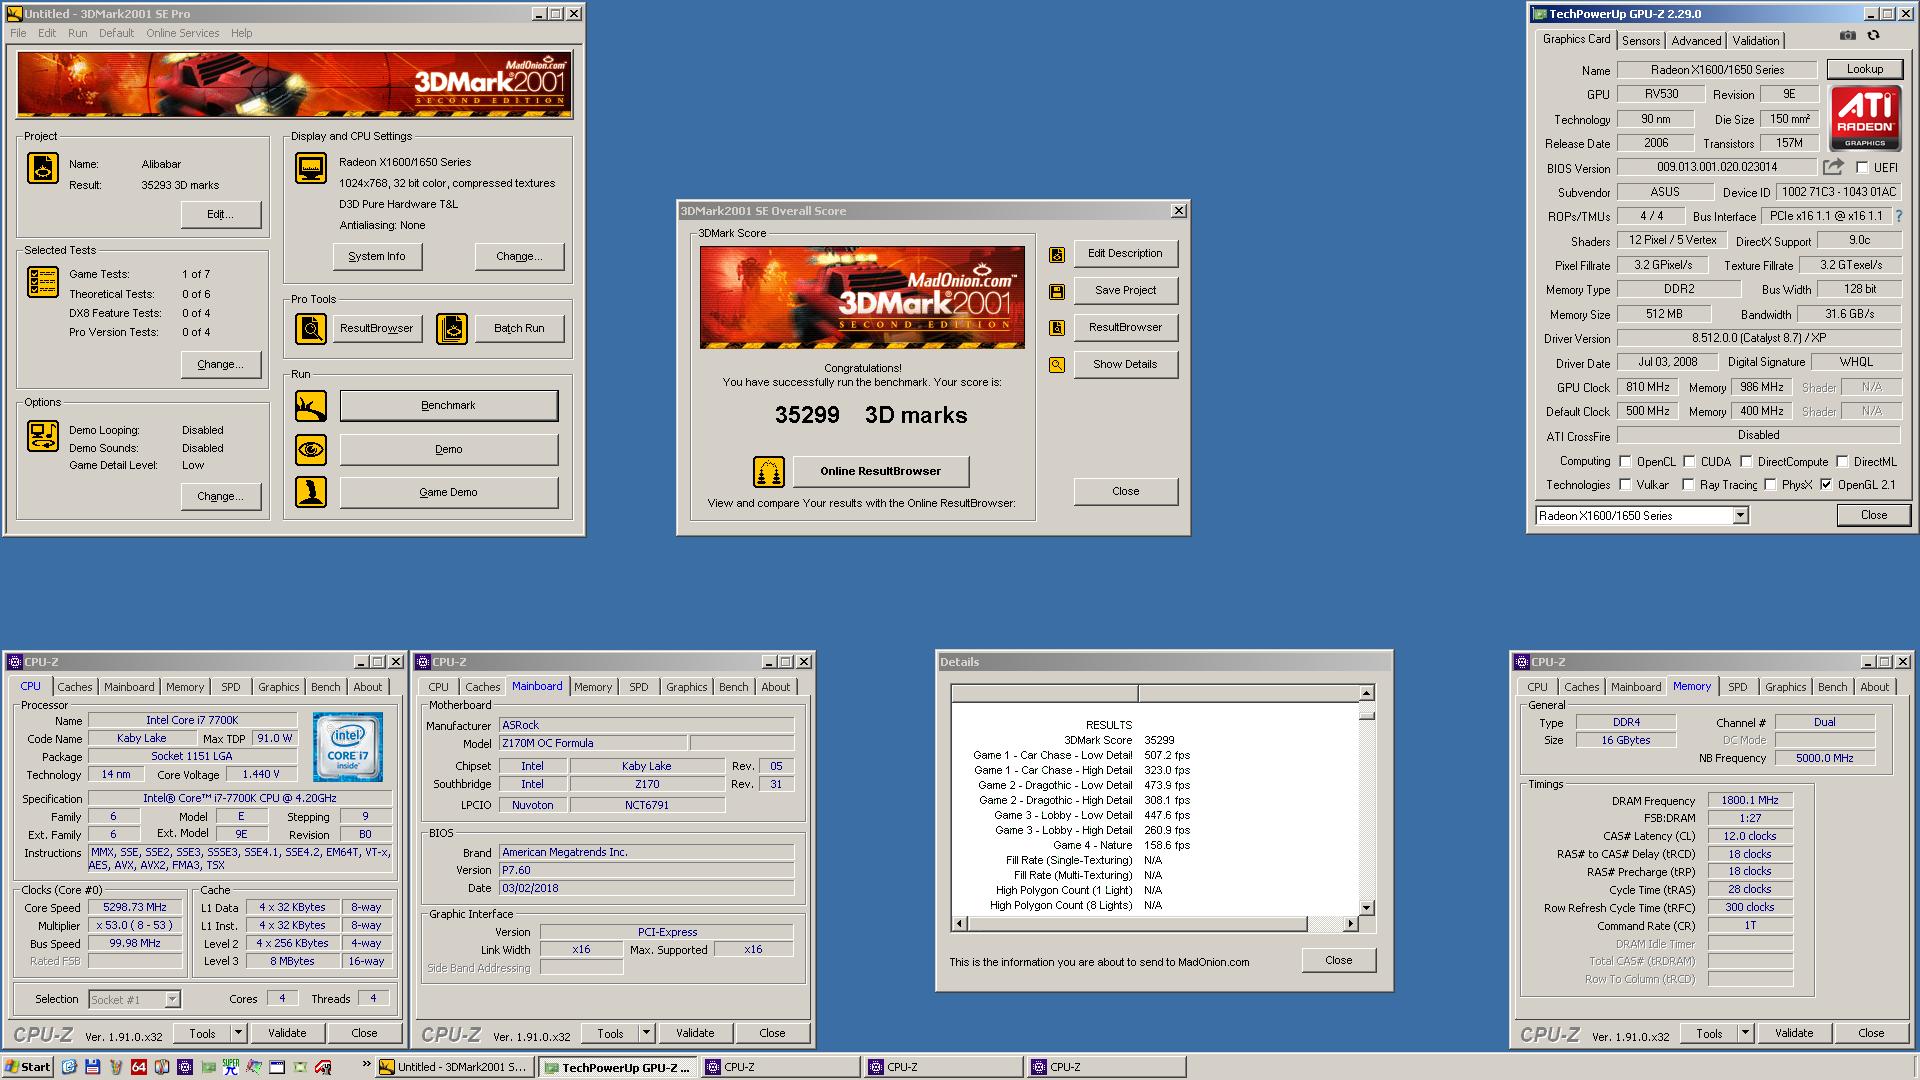Toggle the CUDA checkbox
The width and height of the screenshot is (1920, 1080).
1689,462
